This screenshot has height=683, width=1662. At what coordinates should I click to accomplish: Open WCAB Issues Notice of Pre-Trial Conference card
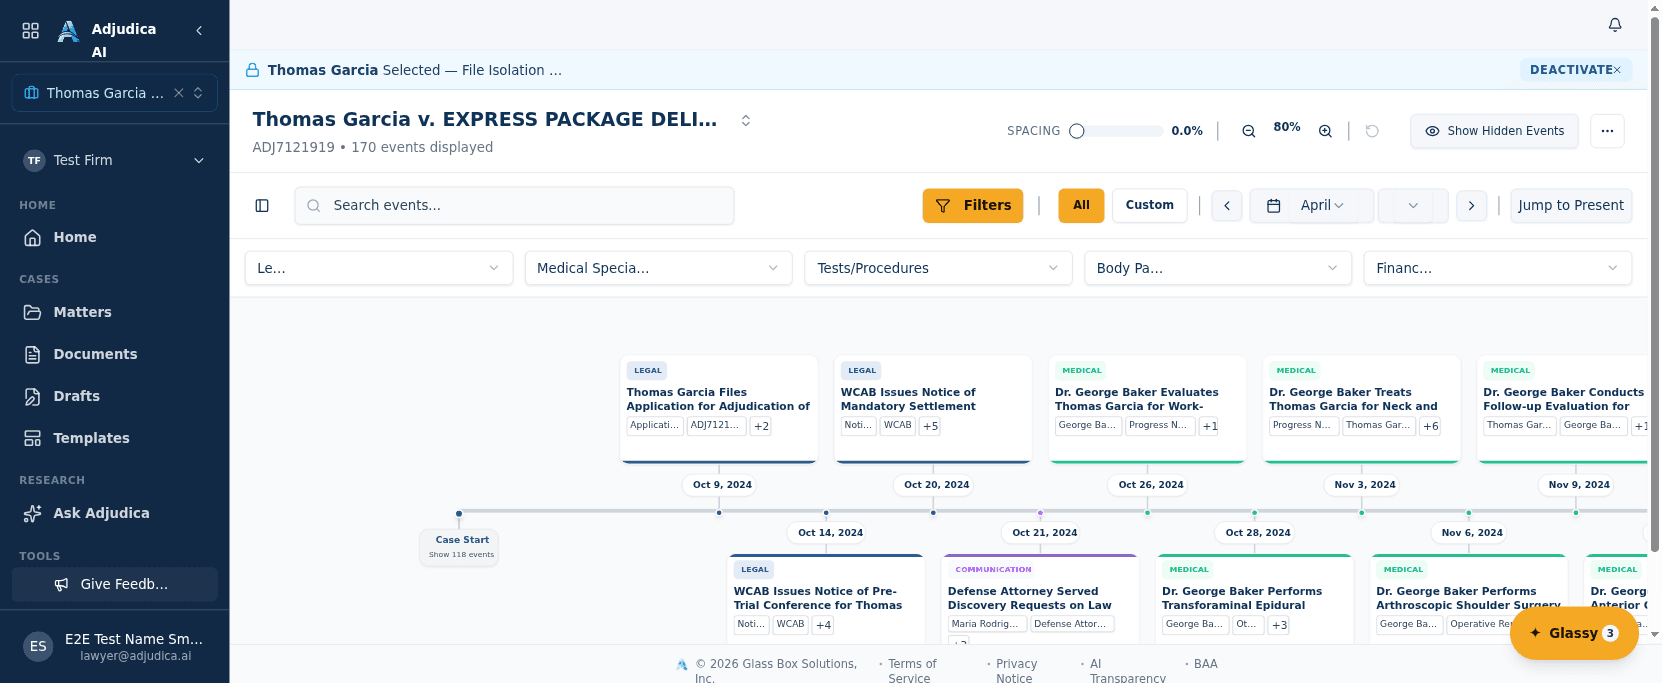pos(826,599)
